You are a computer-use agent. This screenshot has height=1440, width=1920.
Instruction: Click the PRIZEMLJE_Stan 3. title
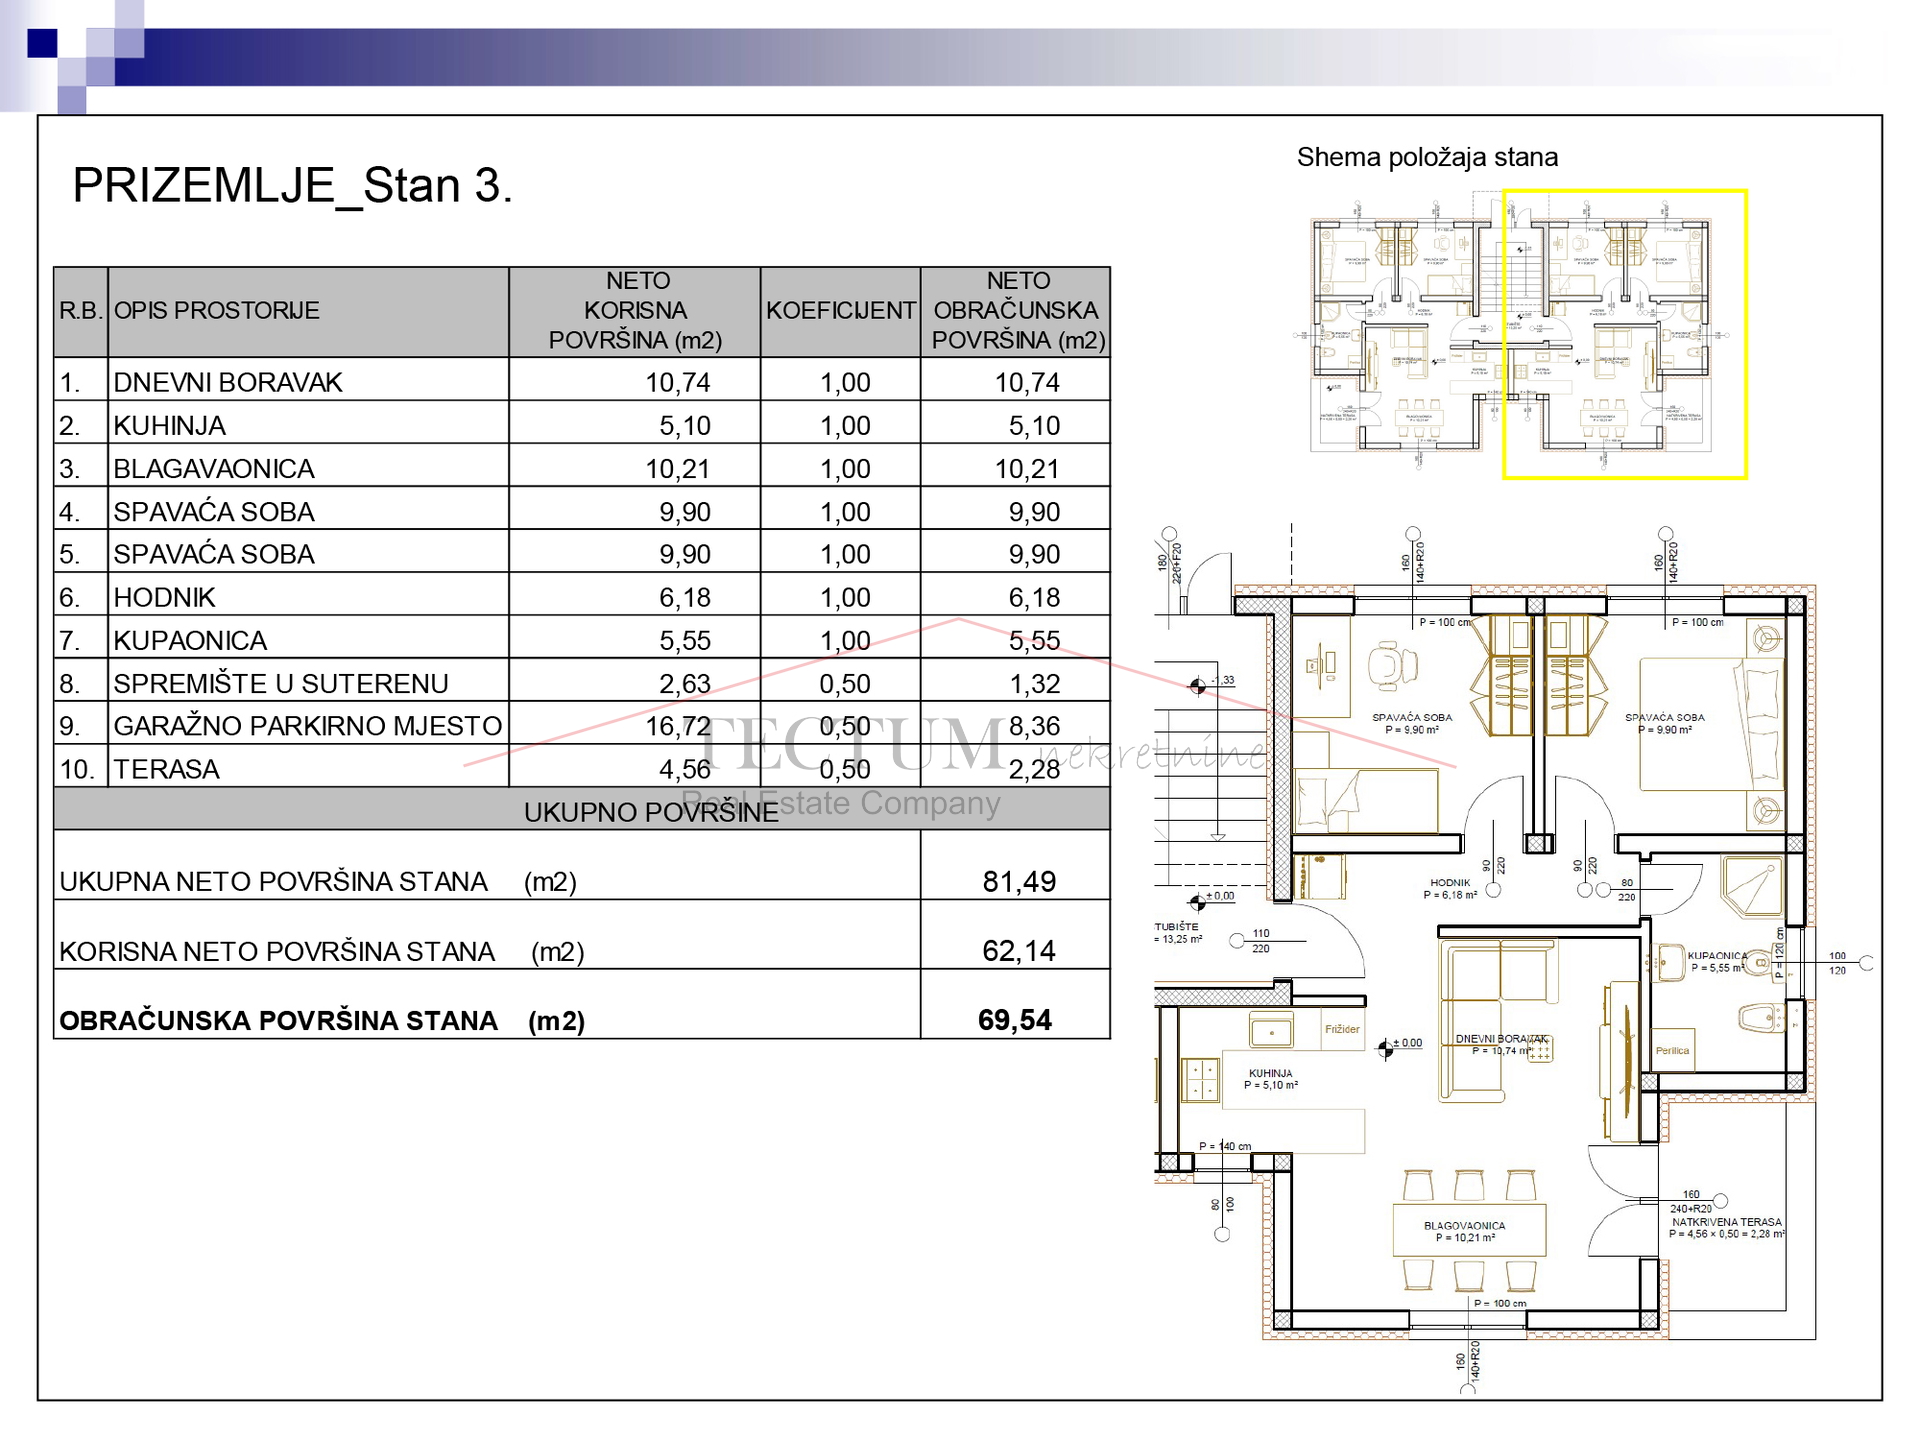pyautogui.click(x=292, y=186)
